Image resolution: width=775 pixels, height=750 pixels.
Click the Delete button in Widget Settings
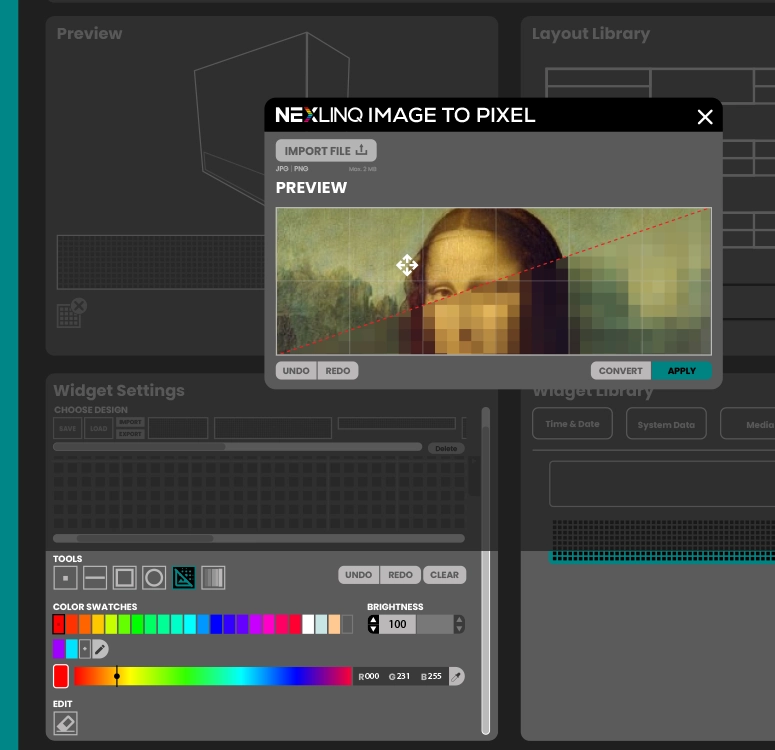point(446,448)
